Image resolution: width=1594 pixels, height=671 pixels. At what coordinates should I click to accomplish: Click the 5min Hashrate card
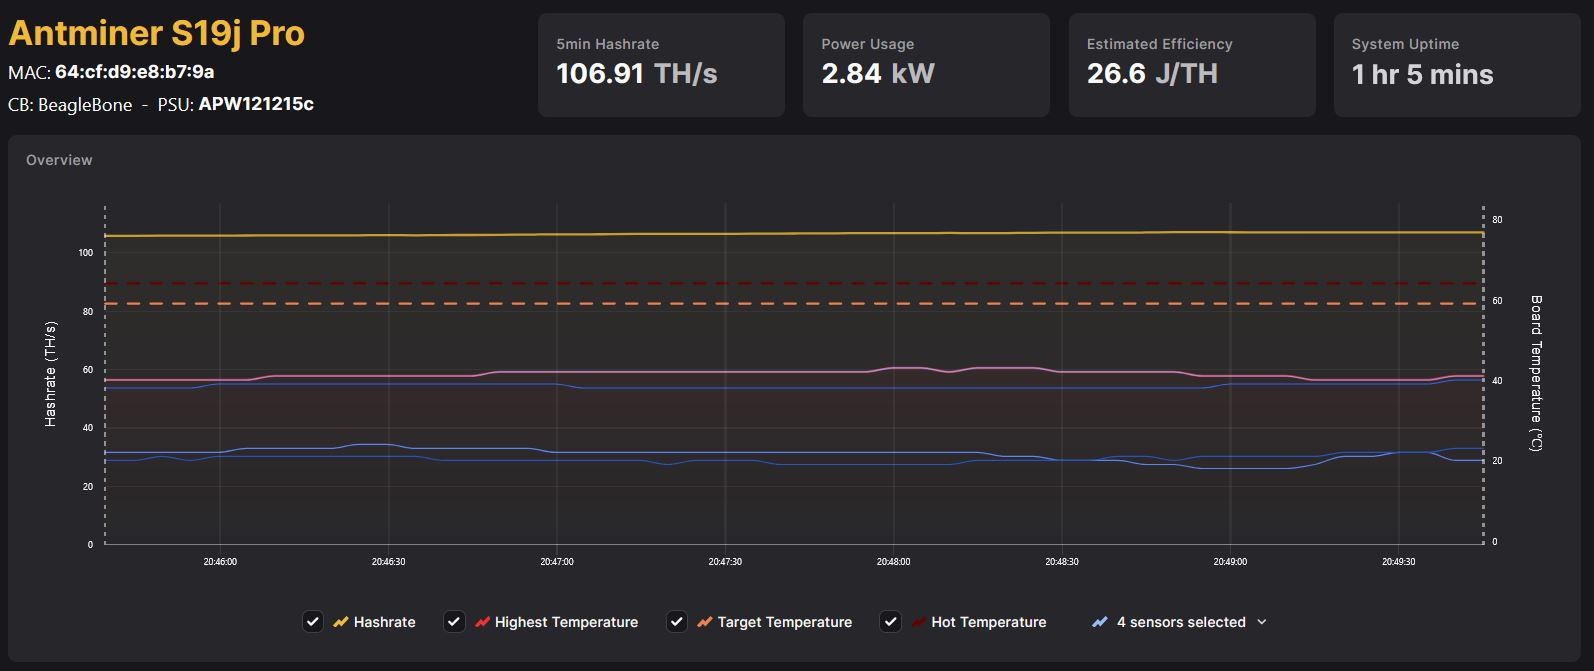click(661, 65)
